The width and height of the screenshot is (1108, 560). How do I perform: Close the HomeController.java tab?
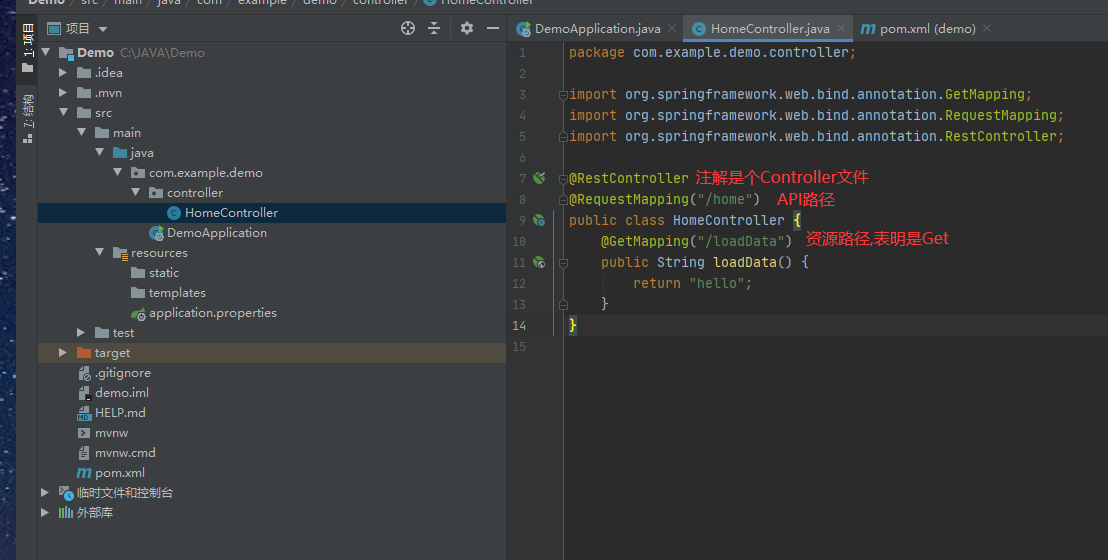pos(841,28)
